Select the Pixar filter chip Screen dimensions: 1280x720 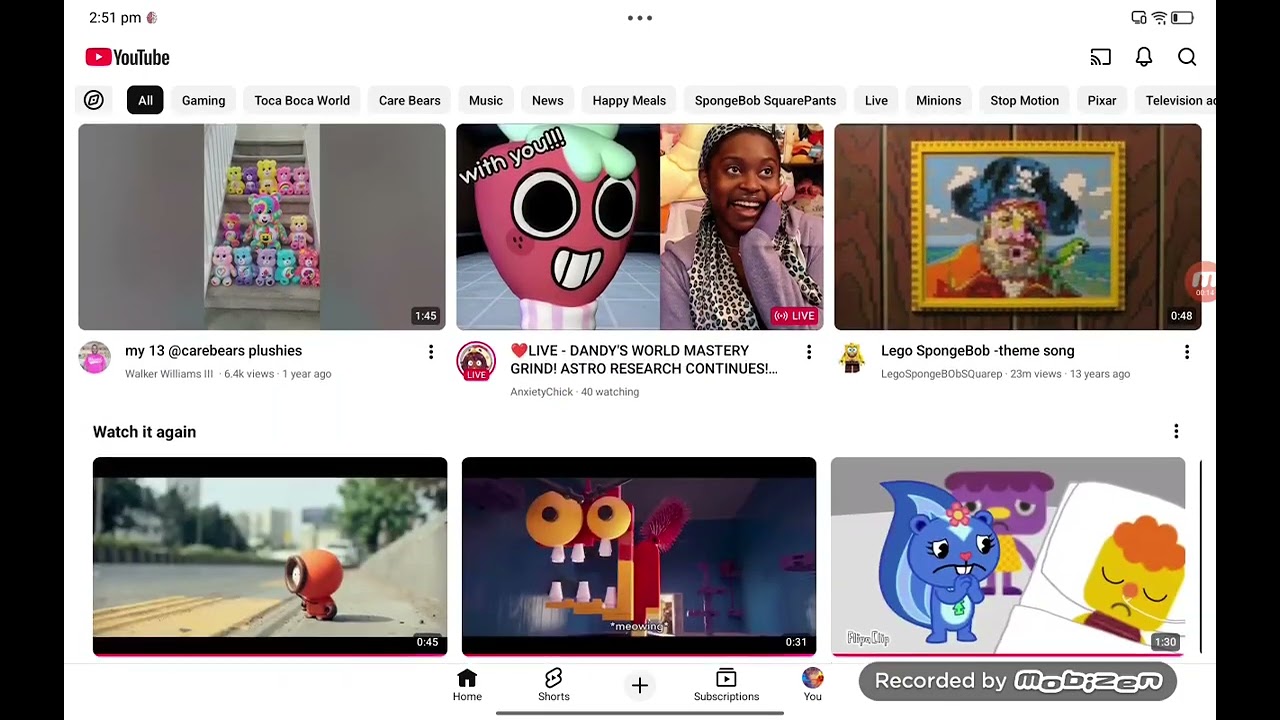(1102, 100)
